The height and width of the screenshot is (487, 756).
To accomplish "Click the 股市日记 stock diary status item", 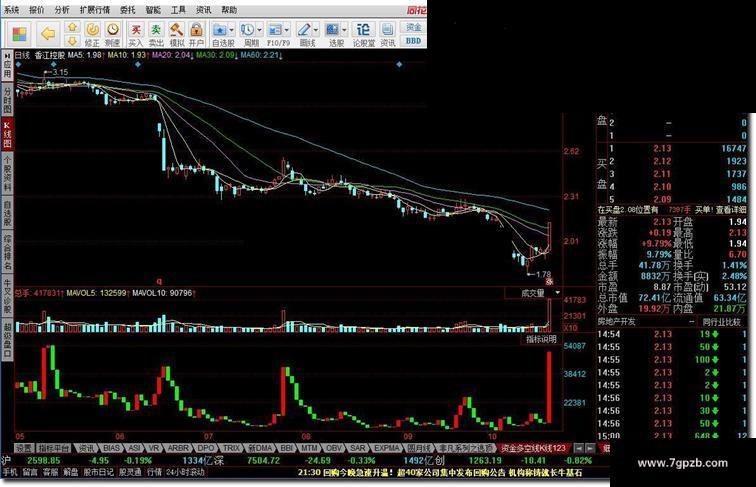I will pyautogui.click(x=98, y=472).
